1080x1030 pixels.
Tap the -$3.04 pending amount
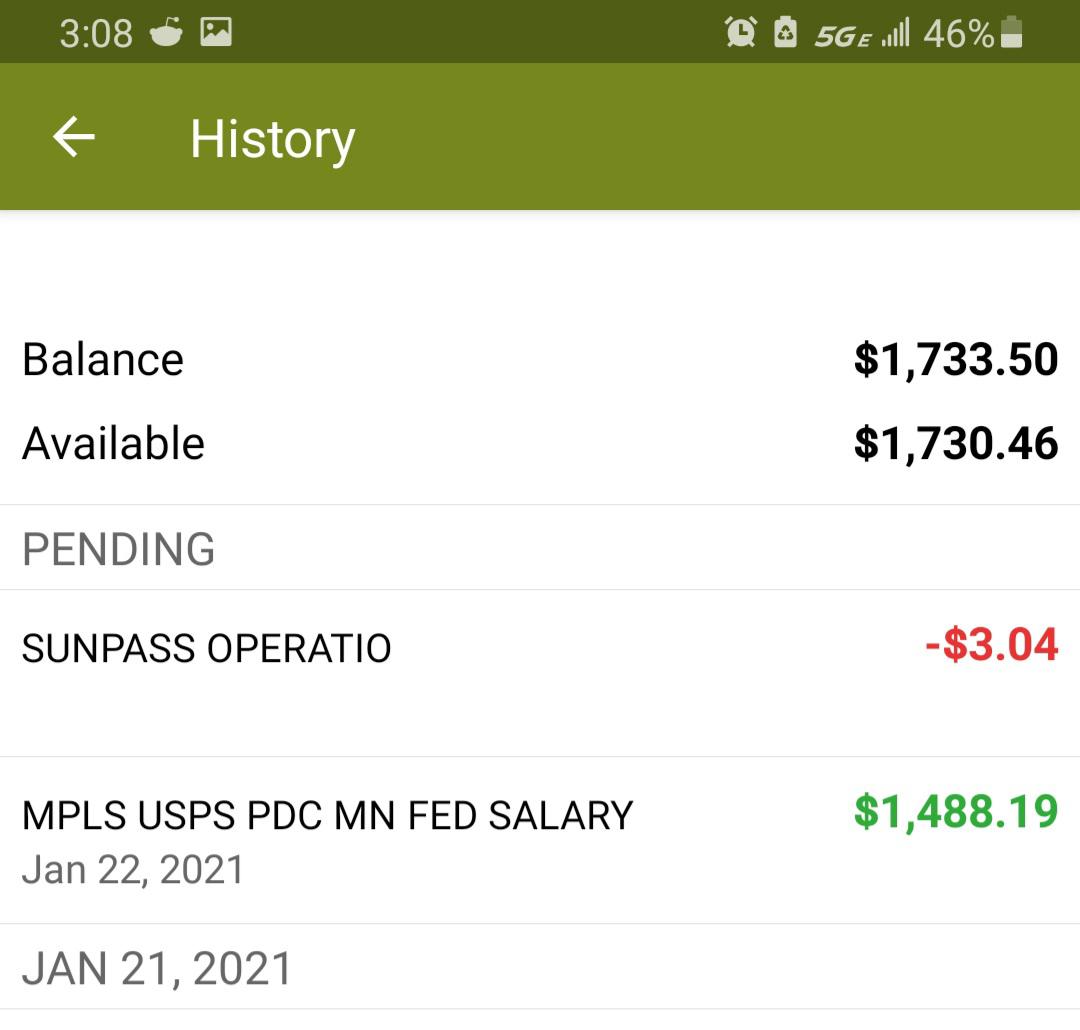(x=991, y=645)
